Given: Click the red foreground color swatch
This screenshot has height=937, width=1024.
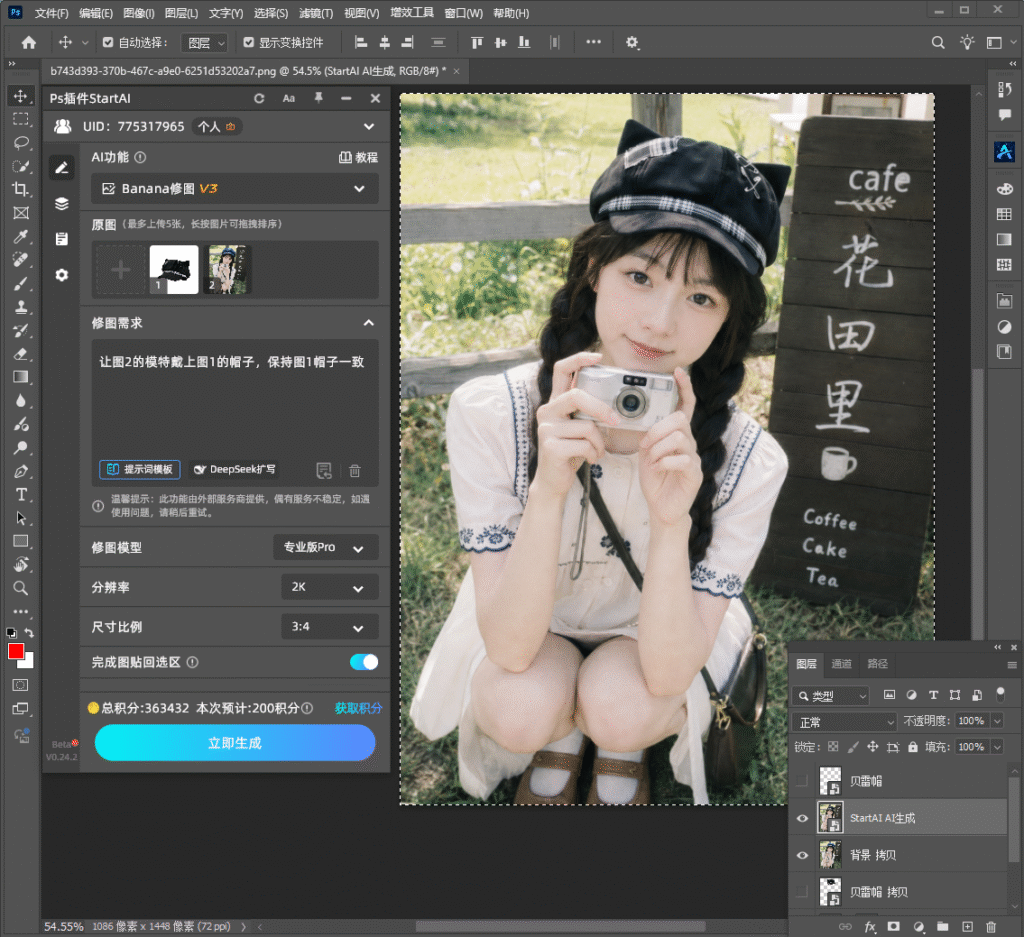Looking at the screenshot, I should [x=16, y=651].
